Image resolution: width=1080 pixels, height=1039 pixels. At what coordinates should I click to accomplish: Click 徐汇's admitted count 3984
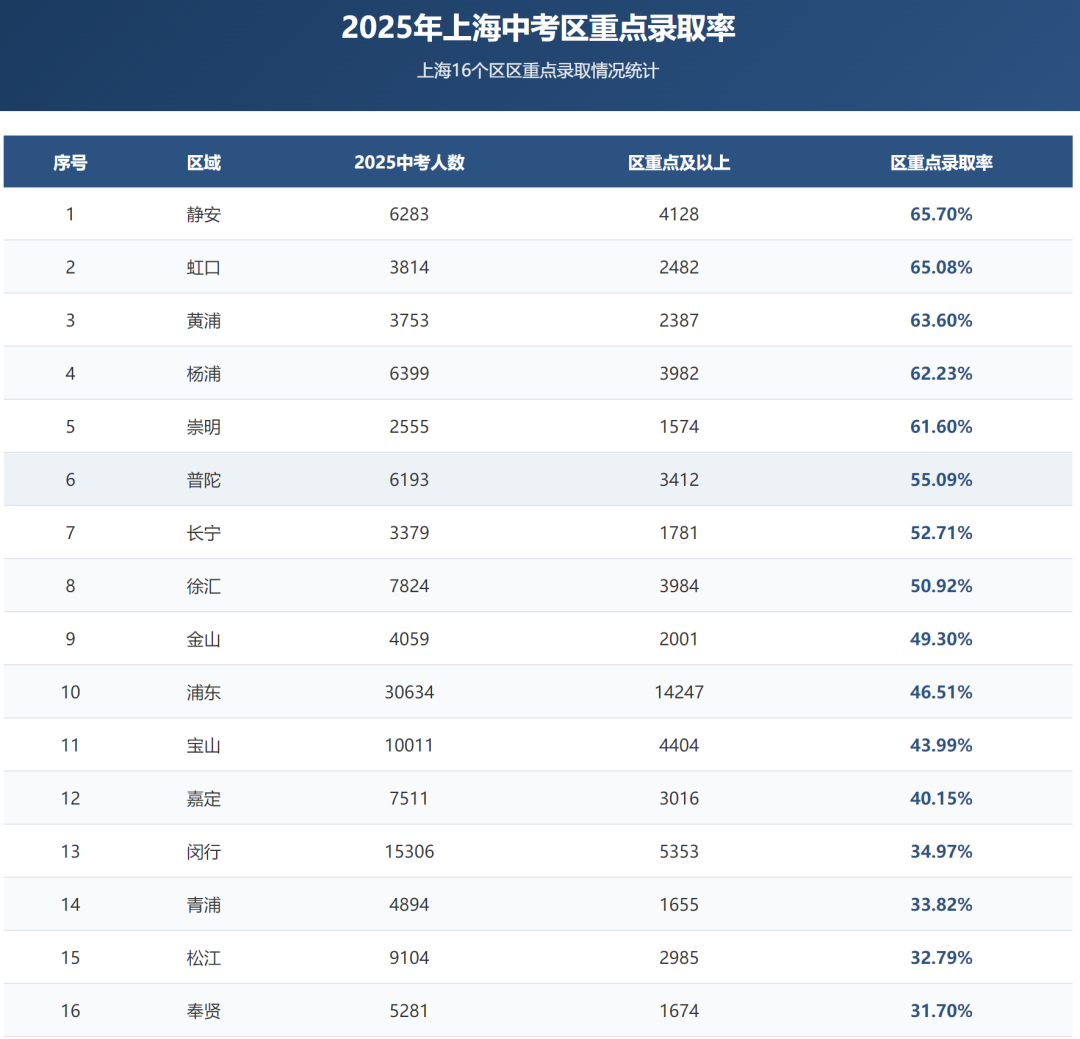coord(679,586)
